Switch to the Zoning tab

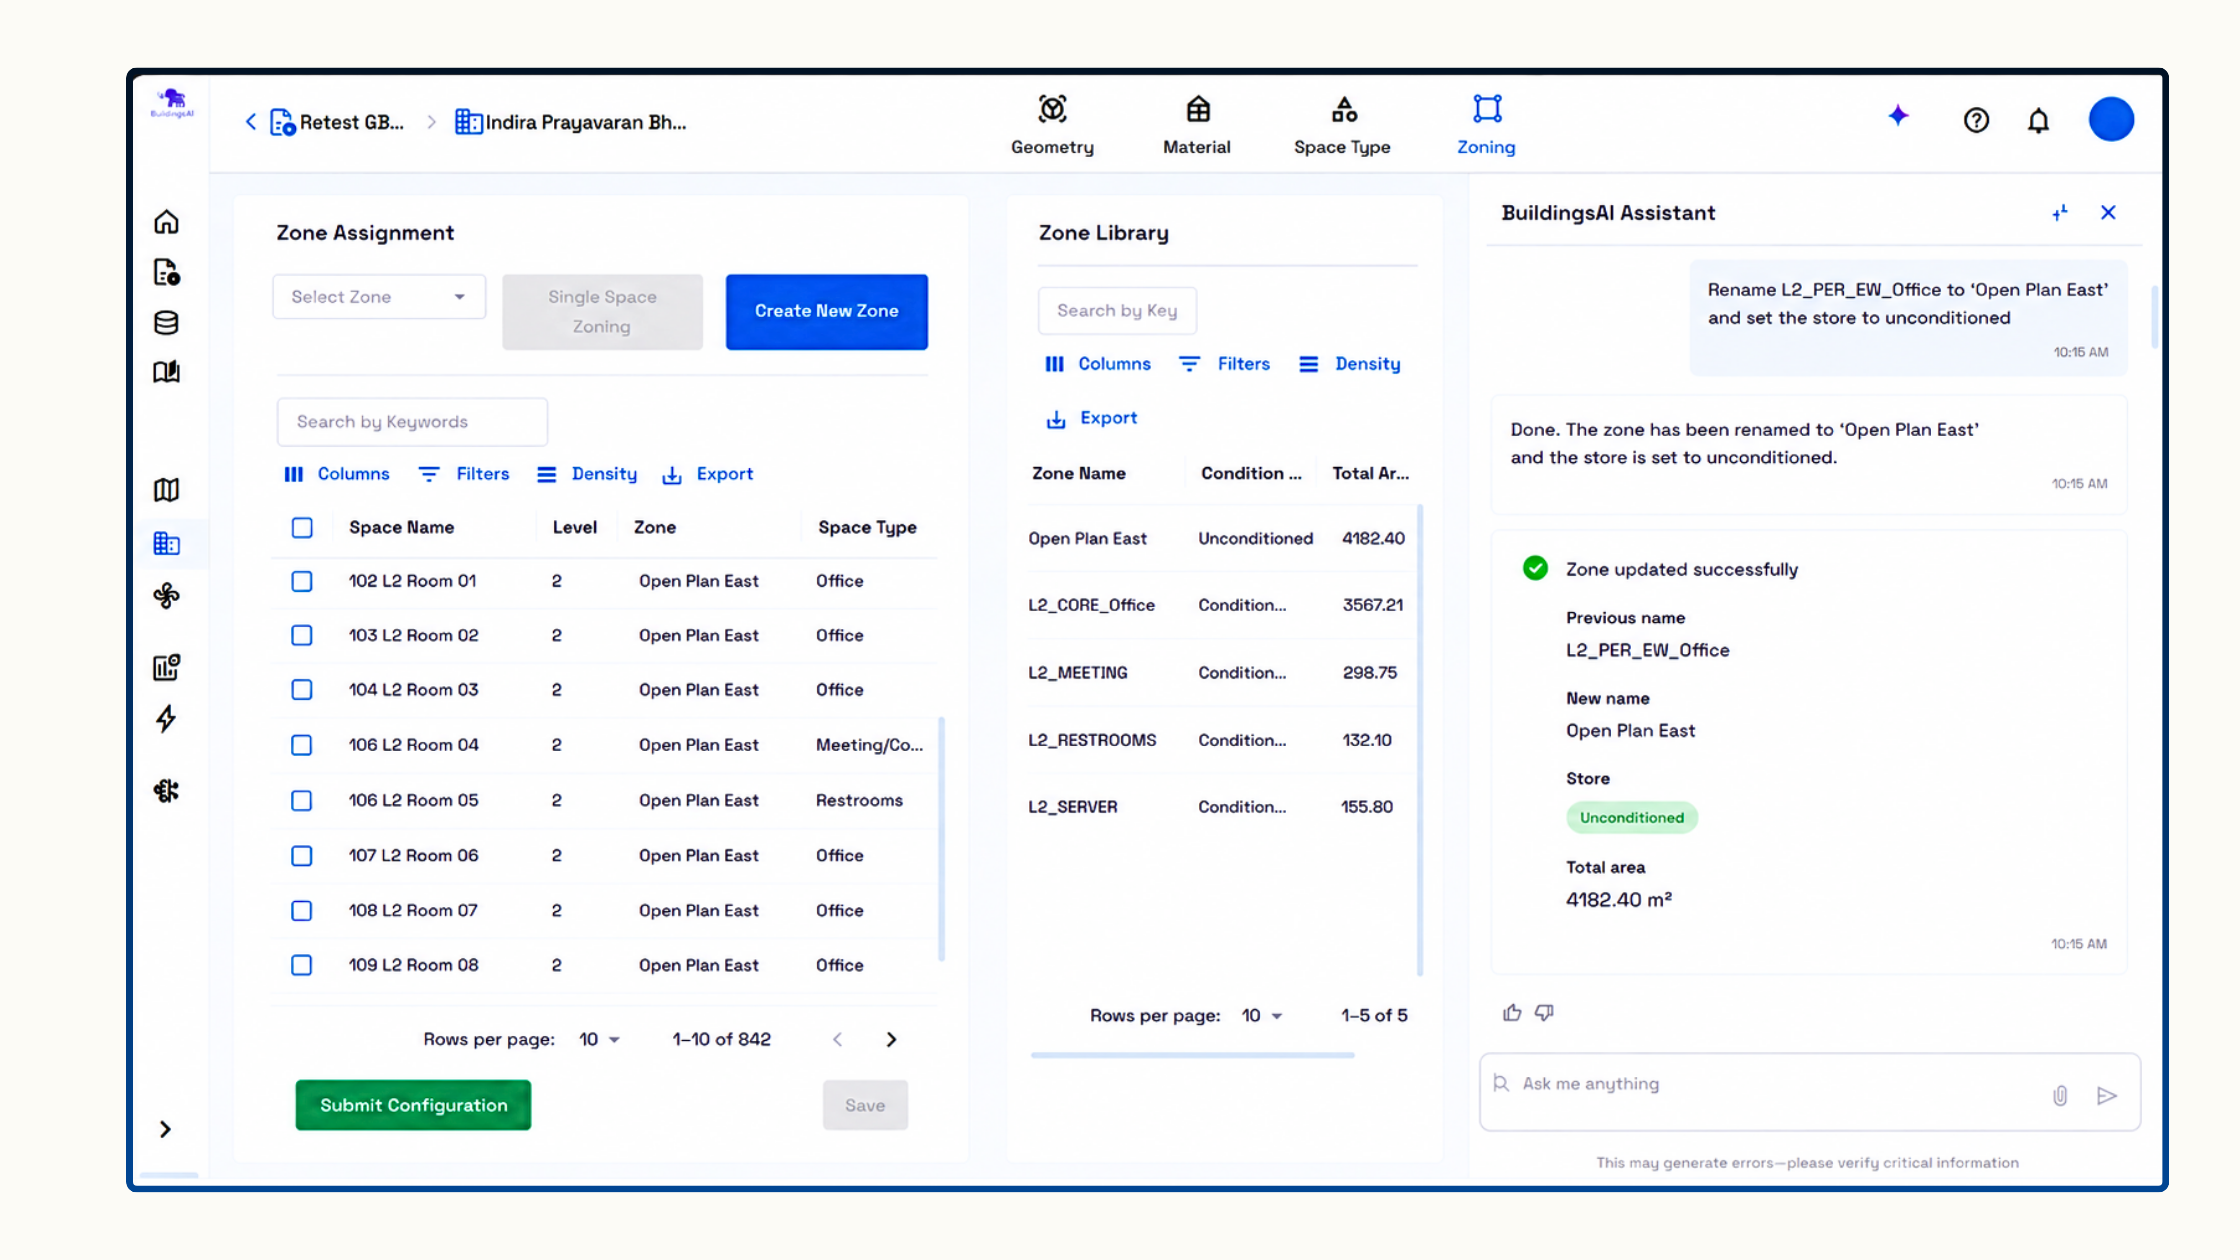click(1486, 125)
